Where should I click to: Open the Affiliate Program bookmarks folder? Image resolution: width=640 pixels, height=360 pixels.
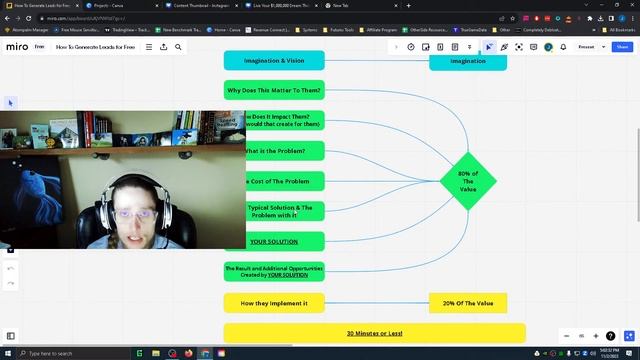click(x=378, y=30)
